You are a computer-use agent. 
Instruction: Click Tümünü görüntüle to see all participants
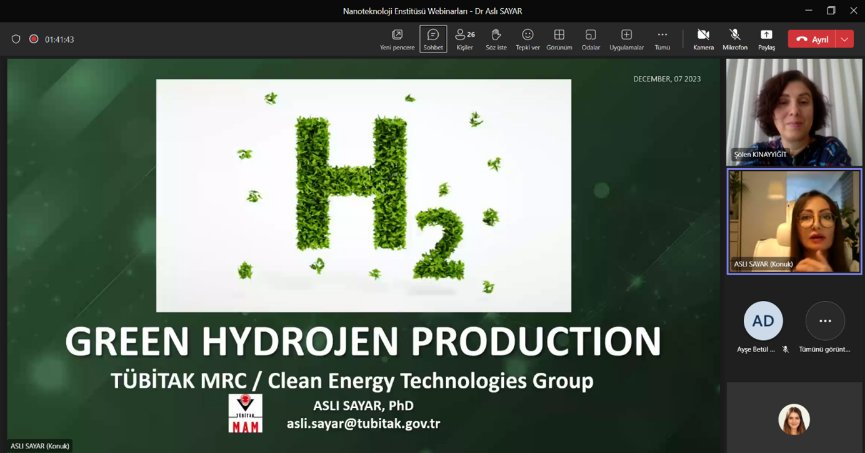pos(825,321)
